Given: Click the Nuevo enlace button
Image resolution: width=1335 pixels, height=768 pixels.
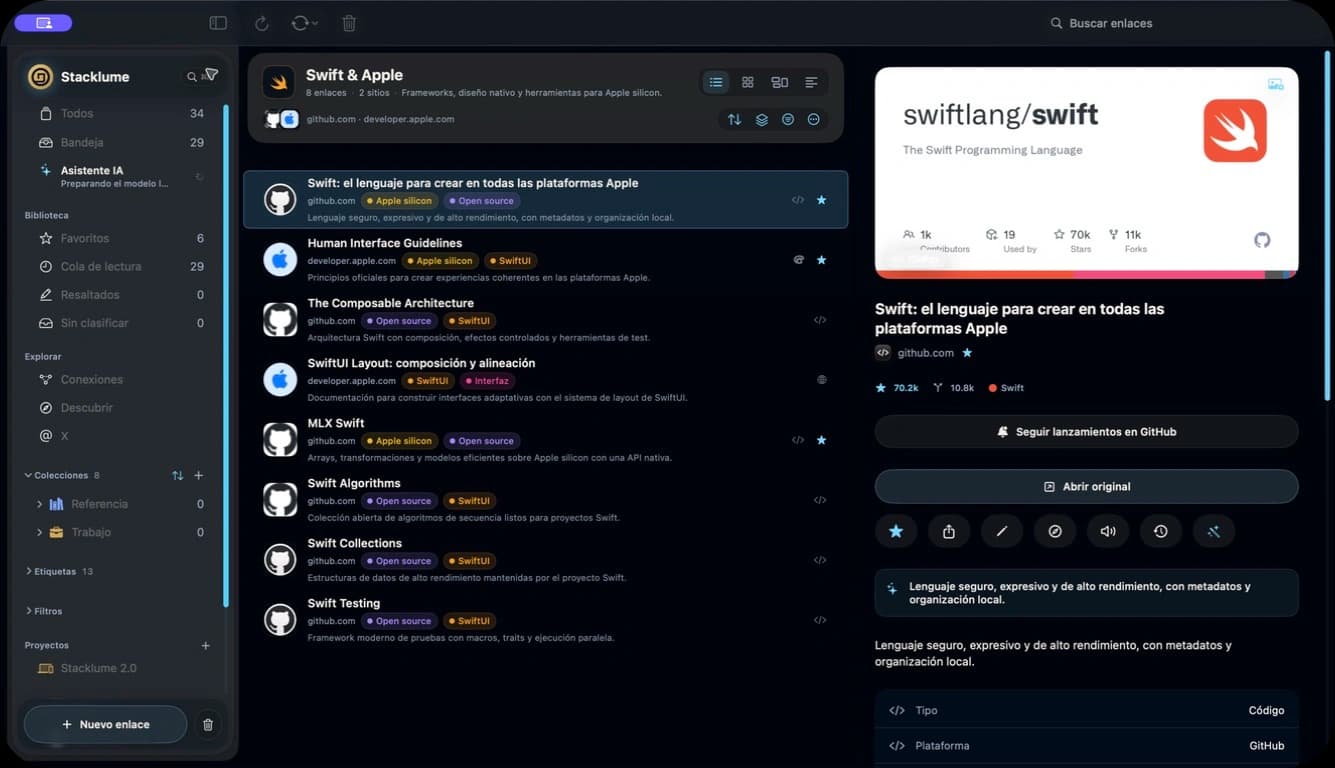Looking at the screenshot, I should point(105,724).
